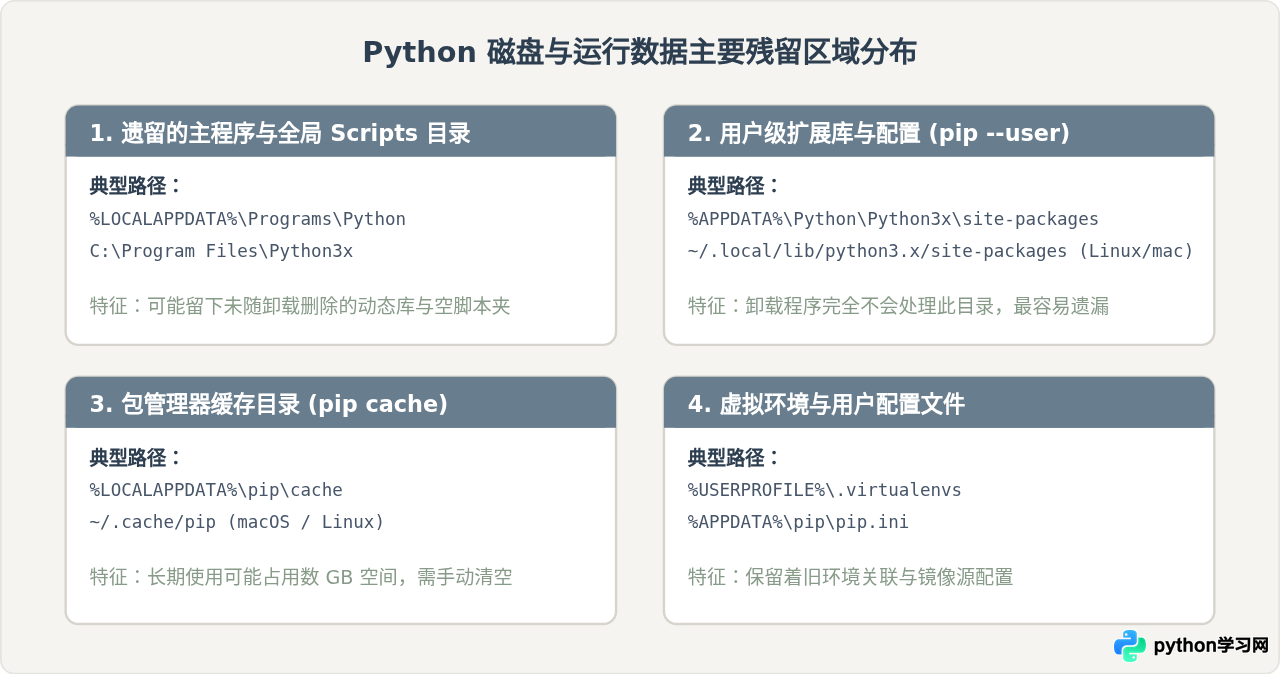Select header '1. 遗留的主程序与全局 Scripts 目录'
Screen dimensions: 1280x674
click(341, 132)
